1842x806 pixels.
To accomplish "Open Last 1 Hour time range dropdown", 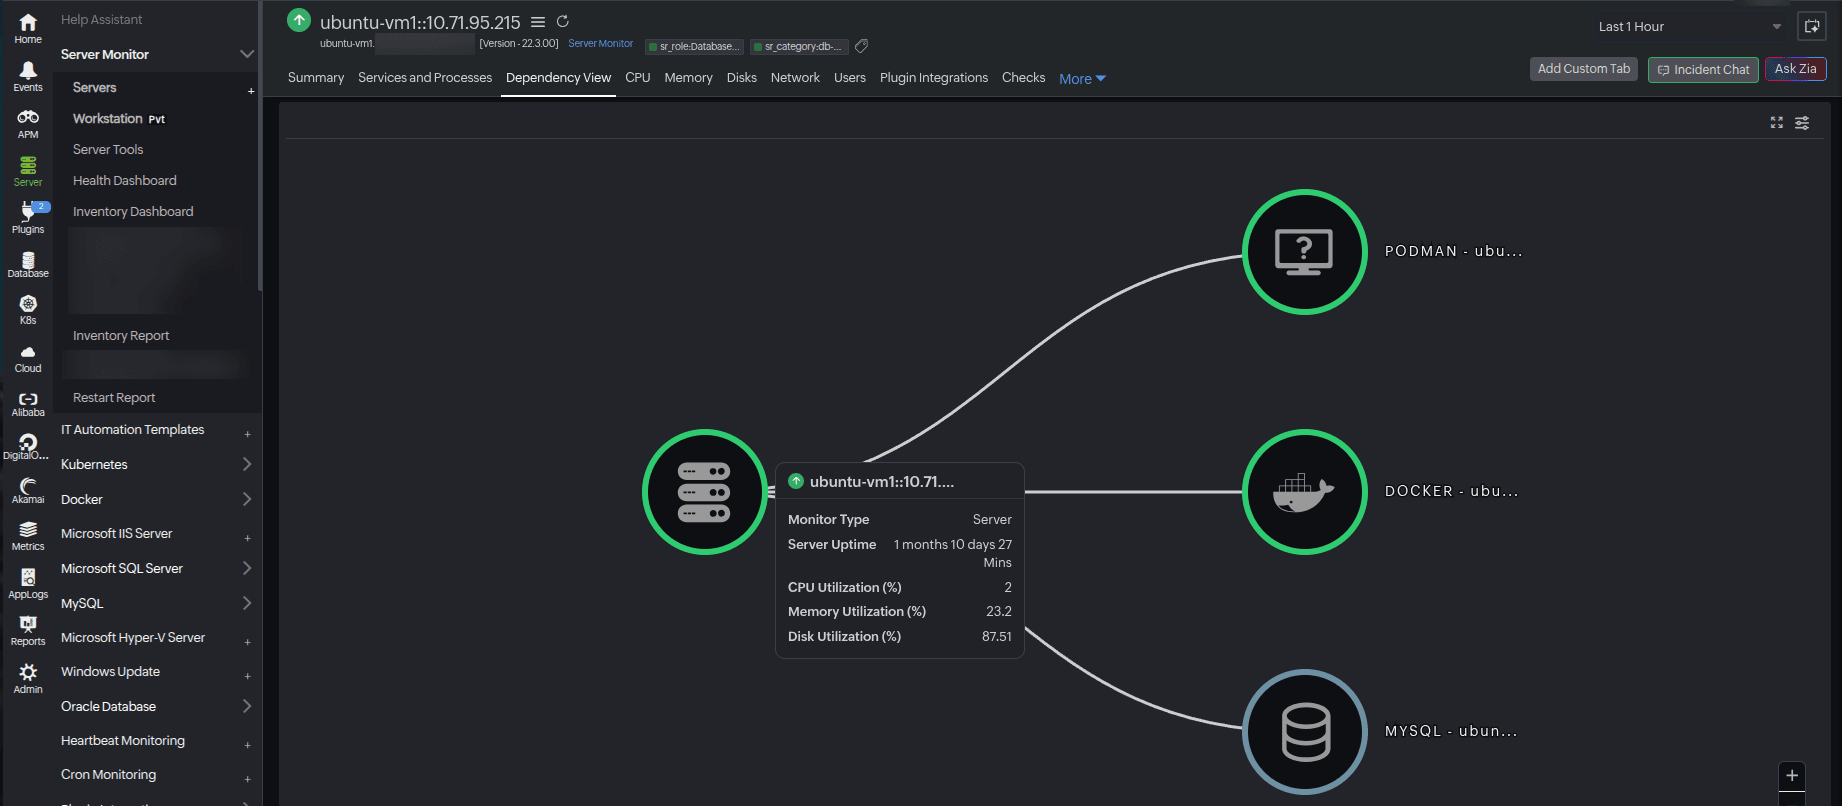I will [1689, 27].
